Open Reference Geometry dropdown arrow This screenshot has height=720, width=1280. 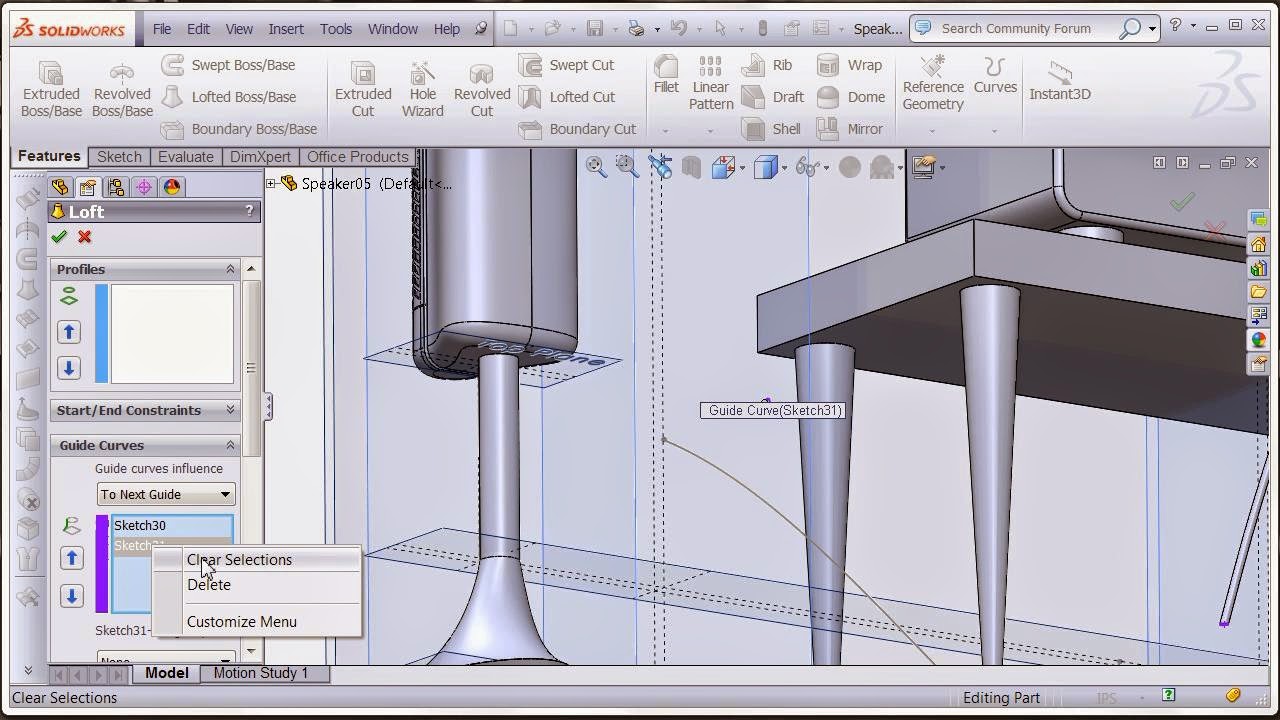(x=933, y=131)
